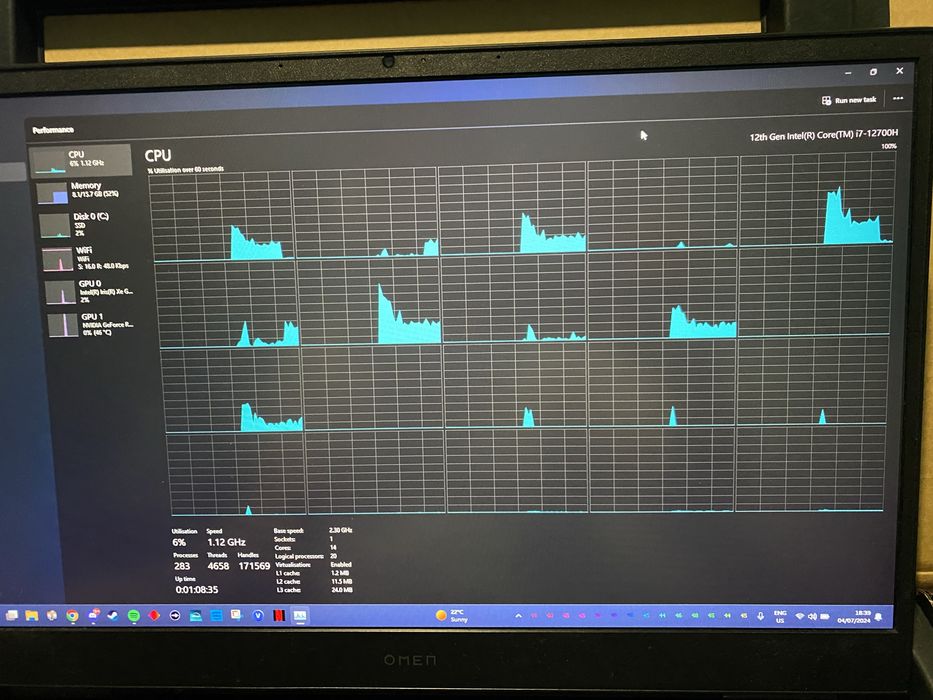Click the Processes count 283
Screen dimensions: 933x700
click(182, 566)
